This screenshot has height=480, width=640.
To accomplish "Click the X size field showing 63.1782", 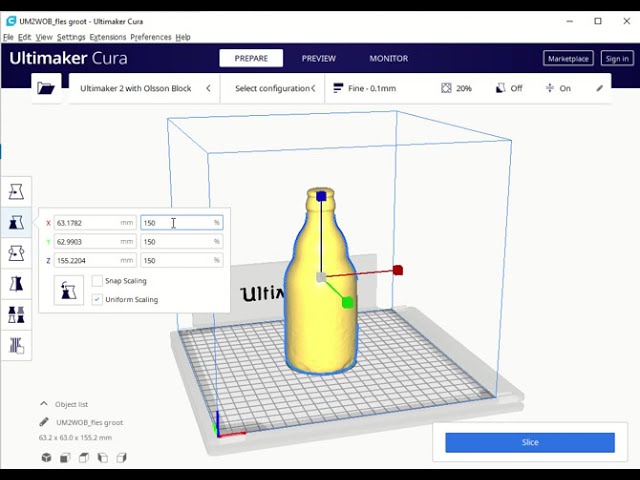I will point(95,223).
